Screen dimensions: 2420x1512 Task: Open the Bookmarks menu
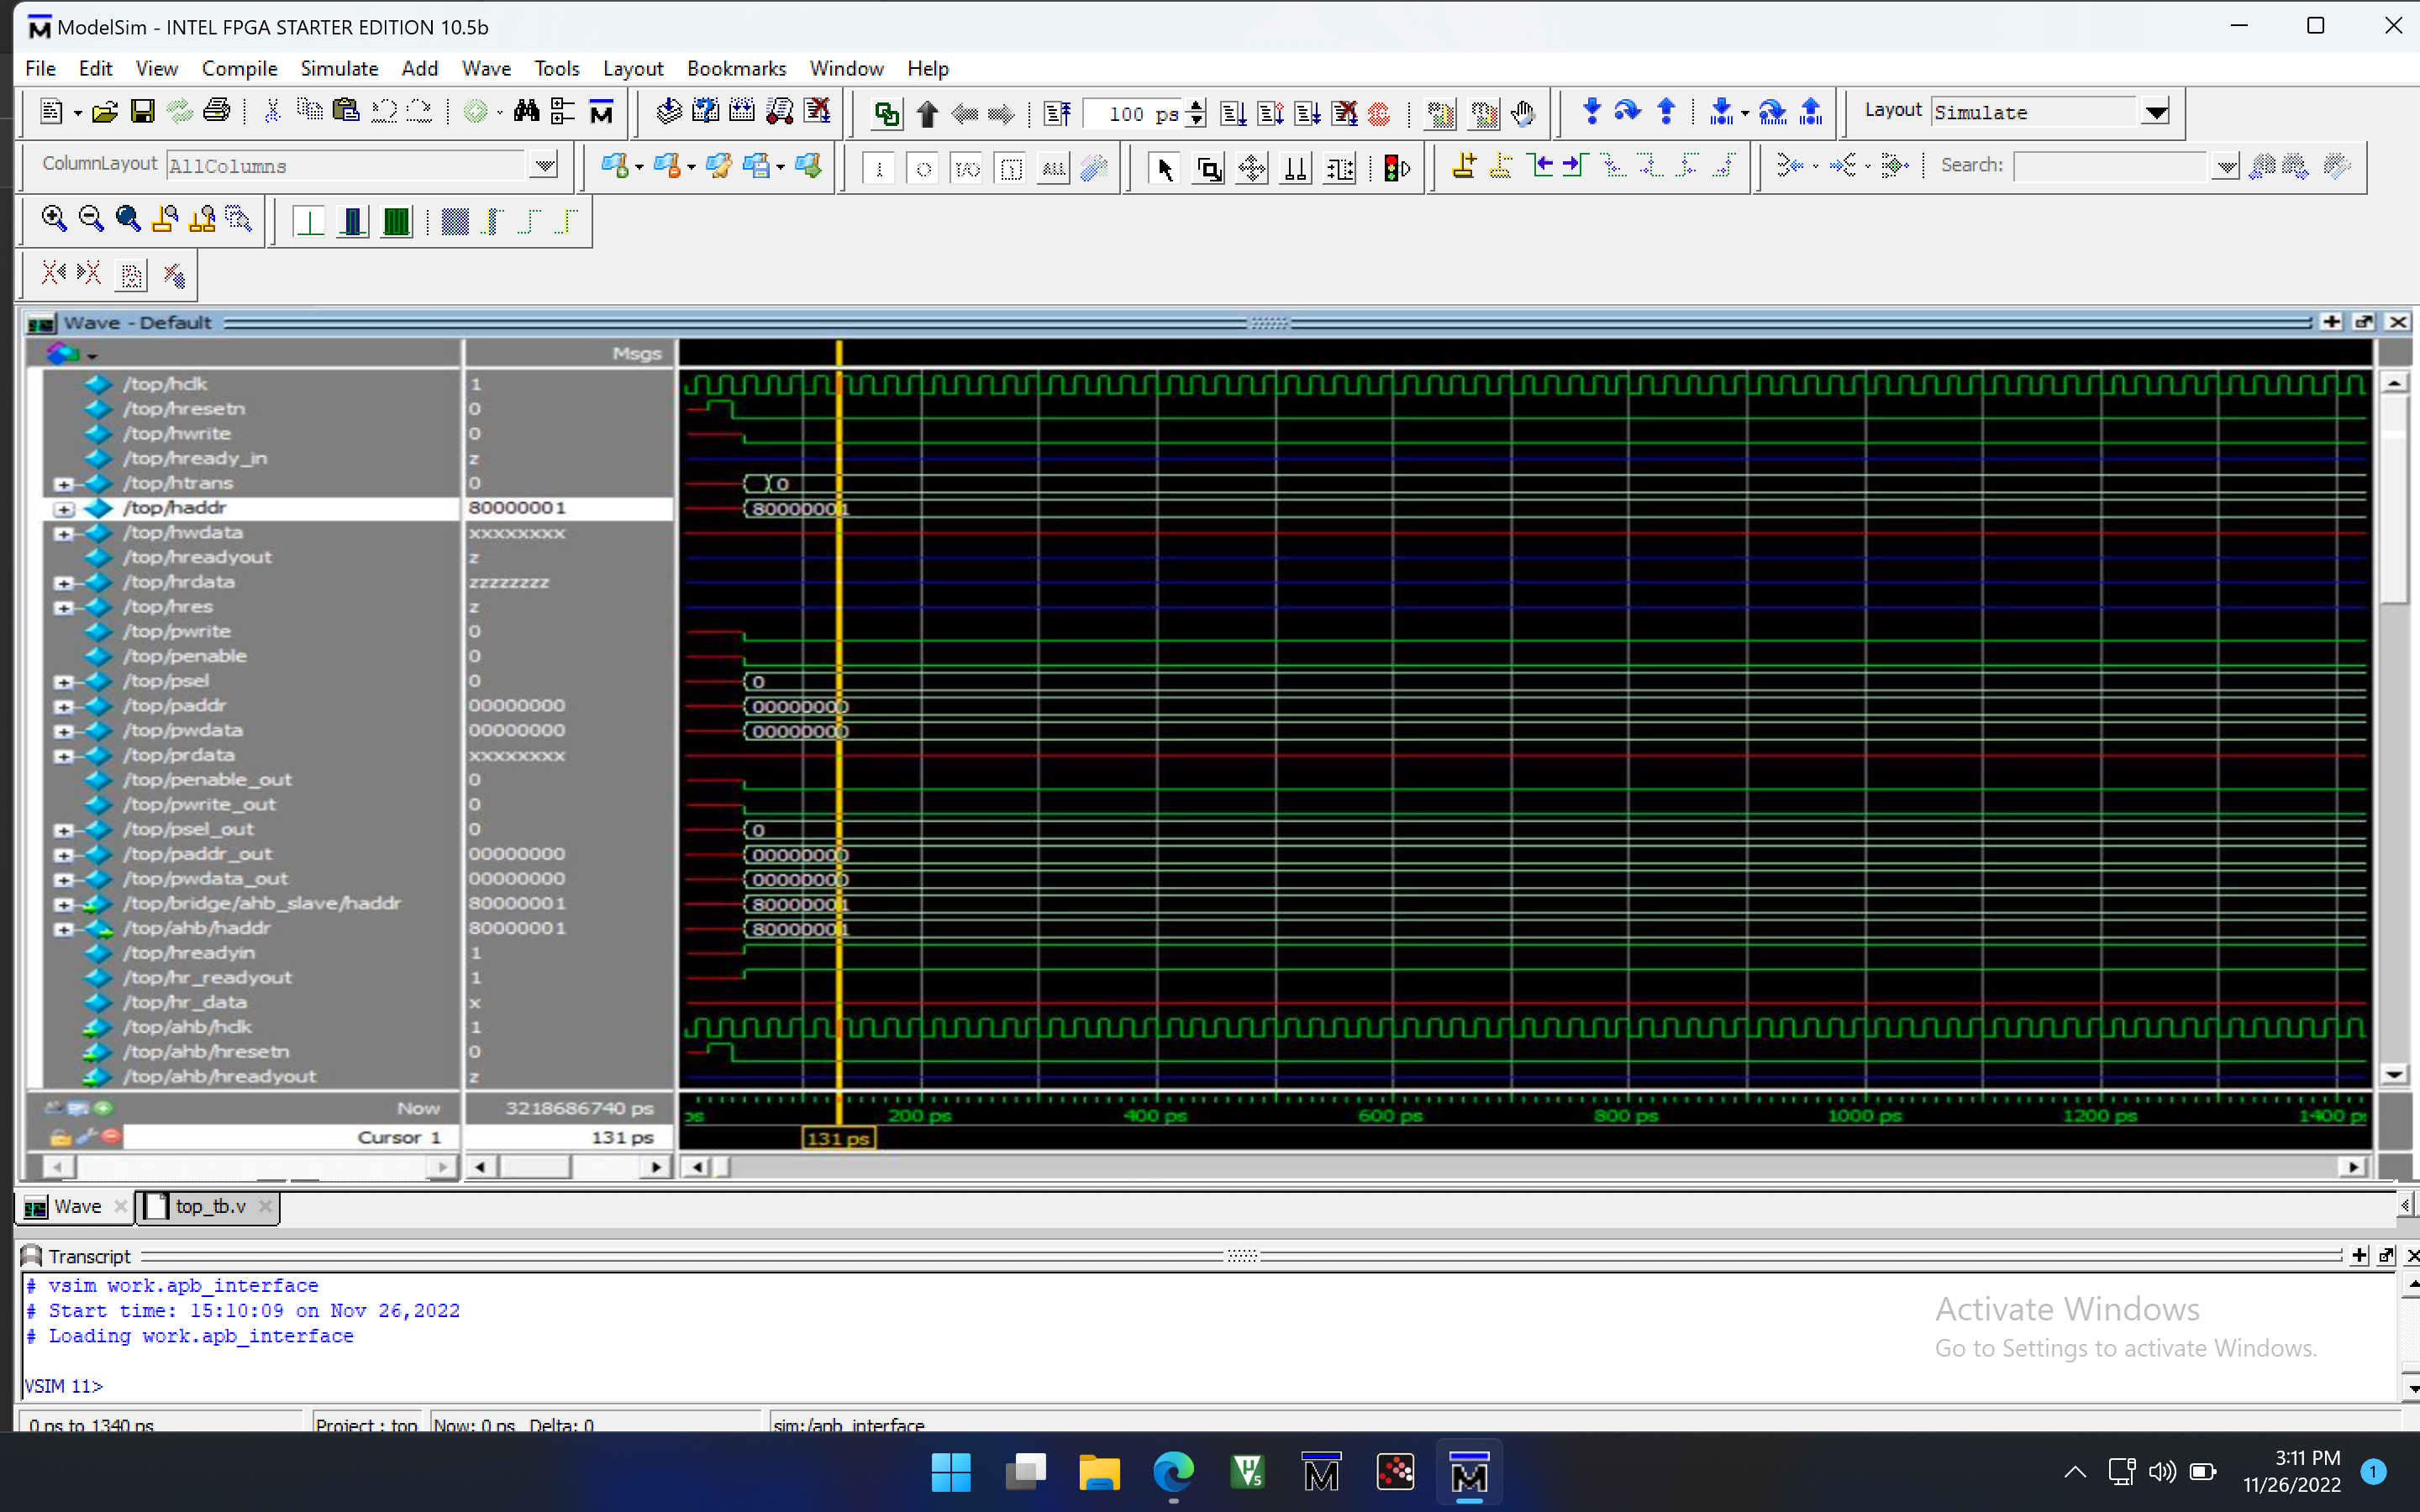pyautogui.click(x=736, y=68)
